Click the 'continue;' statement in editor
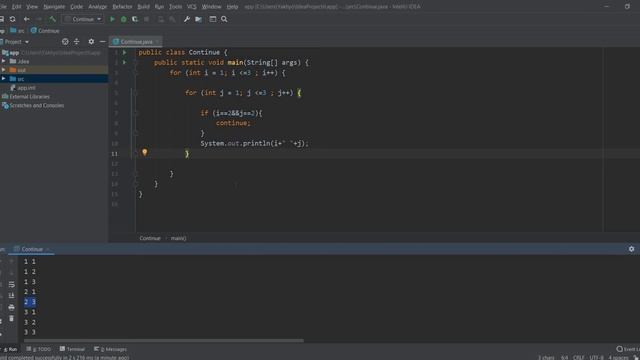 click(x=233, y=123)
